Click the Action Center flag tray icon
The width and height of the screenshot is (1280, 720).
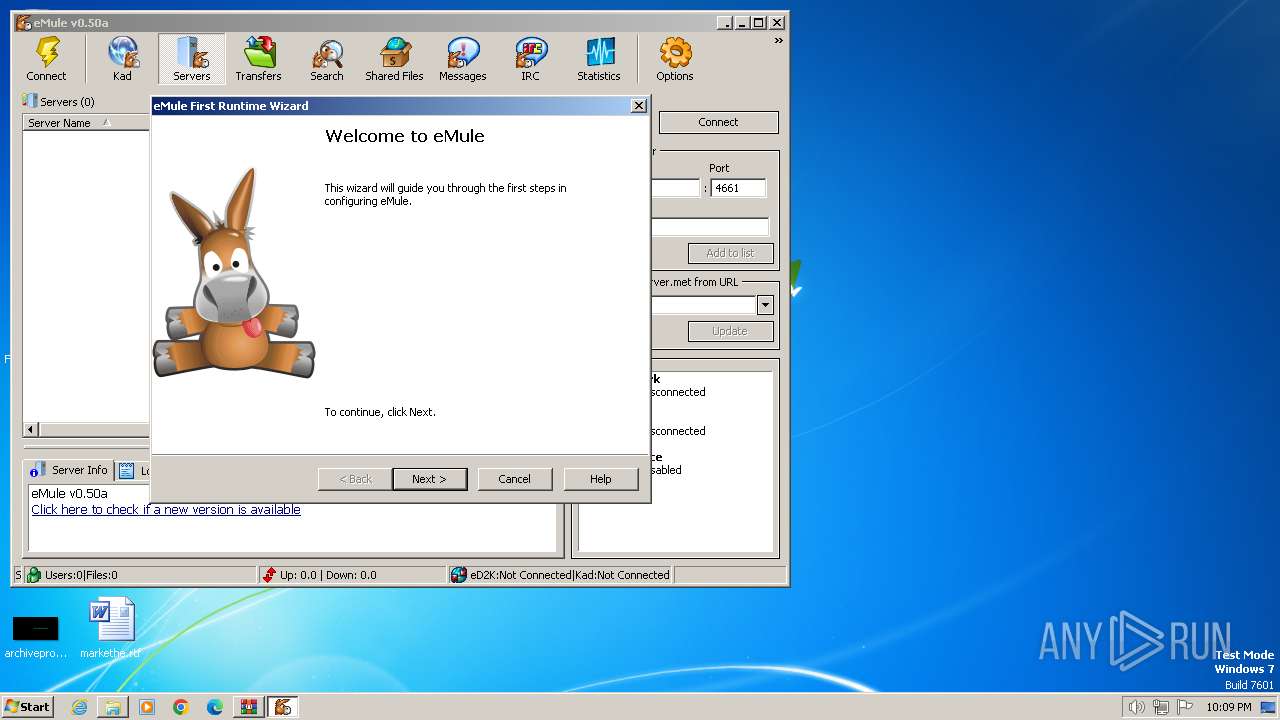tap(1185, 707)
